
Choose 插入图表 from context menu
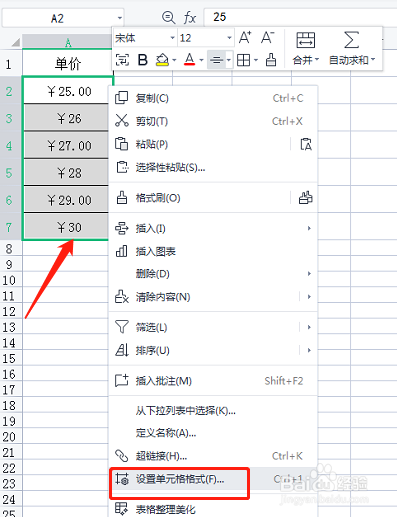[213, 251]
